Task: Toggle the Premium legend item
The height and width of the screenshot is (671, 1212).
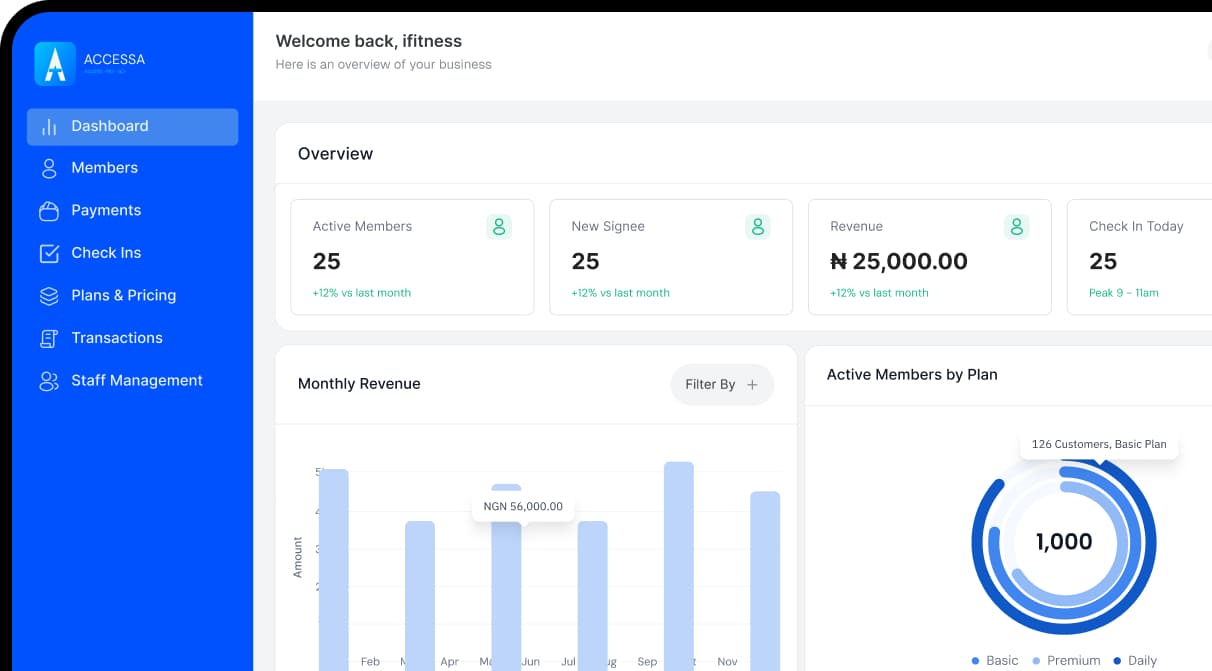Action: coord(1065,660)
